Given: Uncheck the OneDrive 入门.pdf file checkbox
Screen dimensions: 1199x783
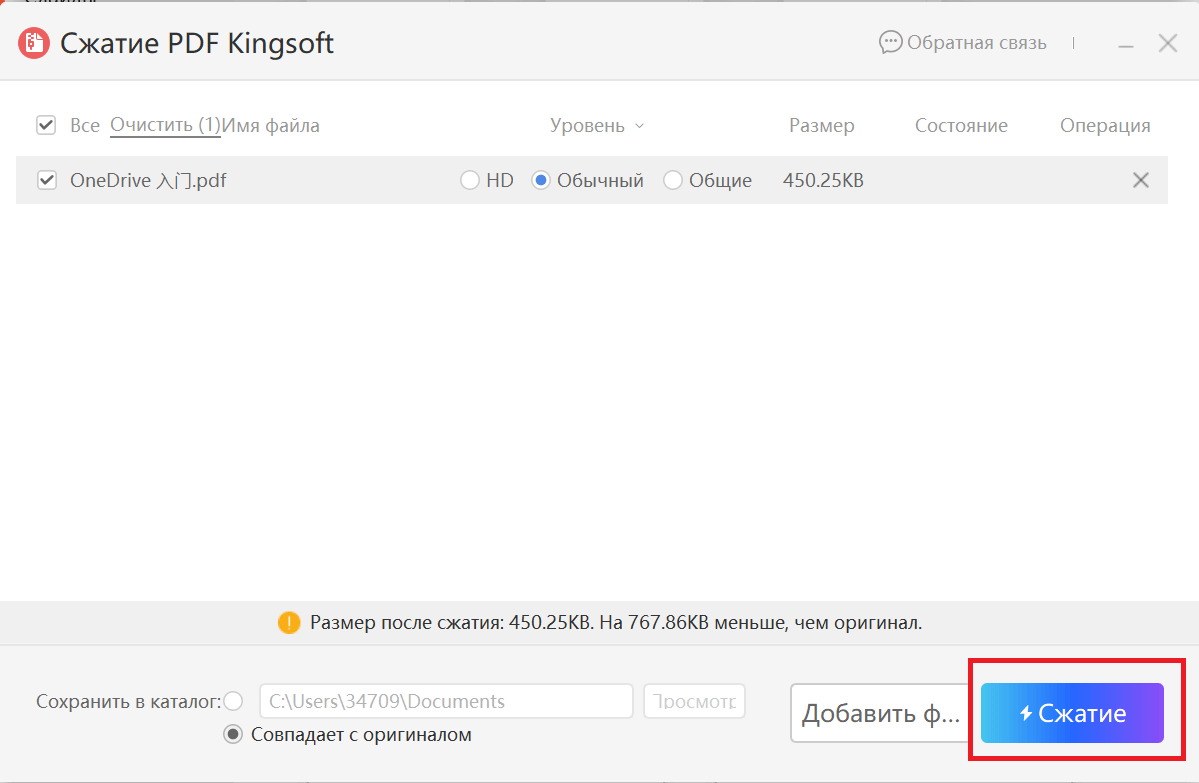Looking at the screenshot, I should (47, 180).
